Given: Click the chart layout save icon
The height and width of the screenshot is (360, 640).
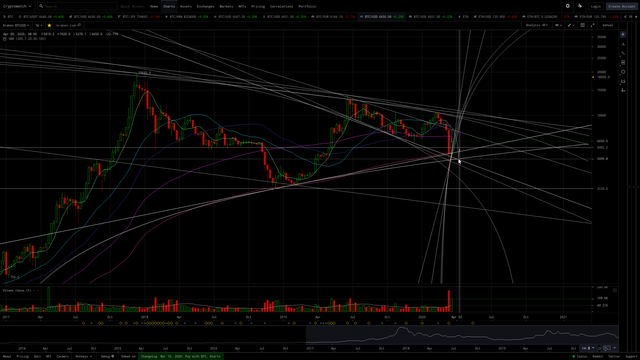Looking at the screenshot, I should pyautogui.click(x=582, y=25).
